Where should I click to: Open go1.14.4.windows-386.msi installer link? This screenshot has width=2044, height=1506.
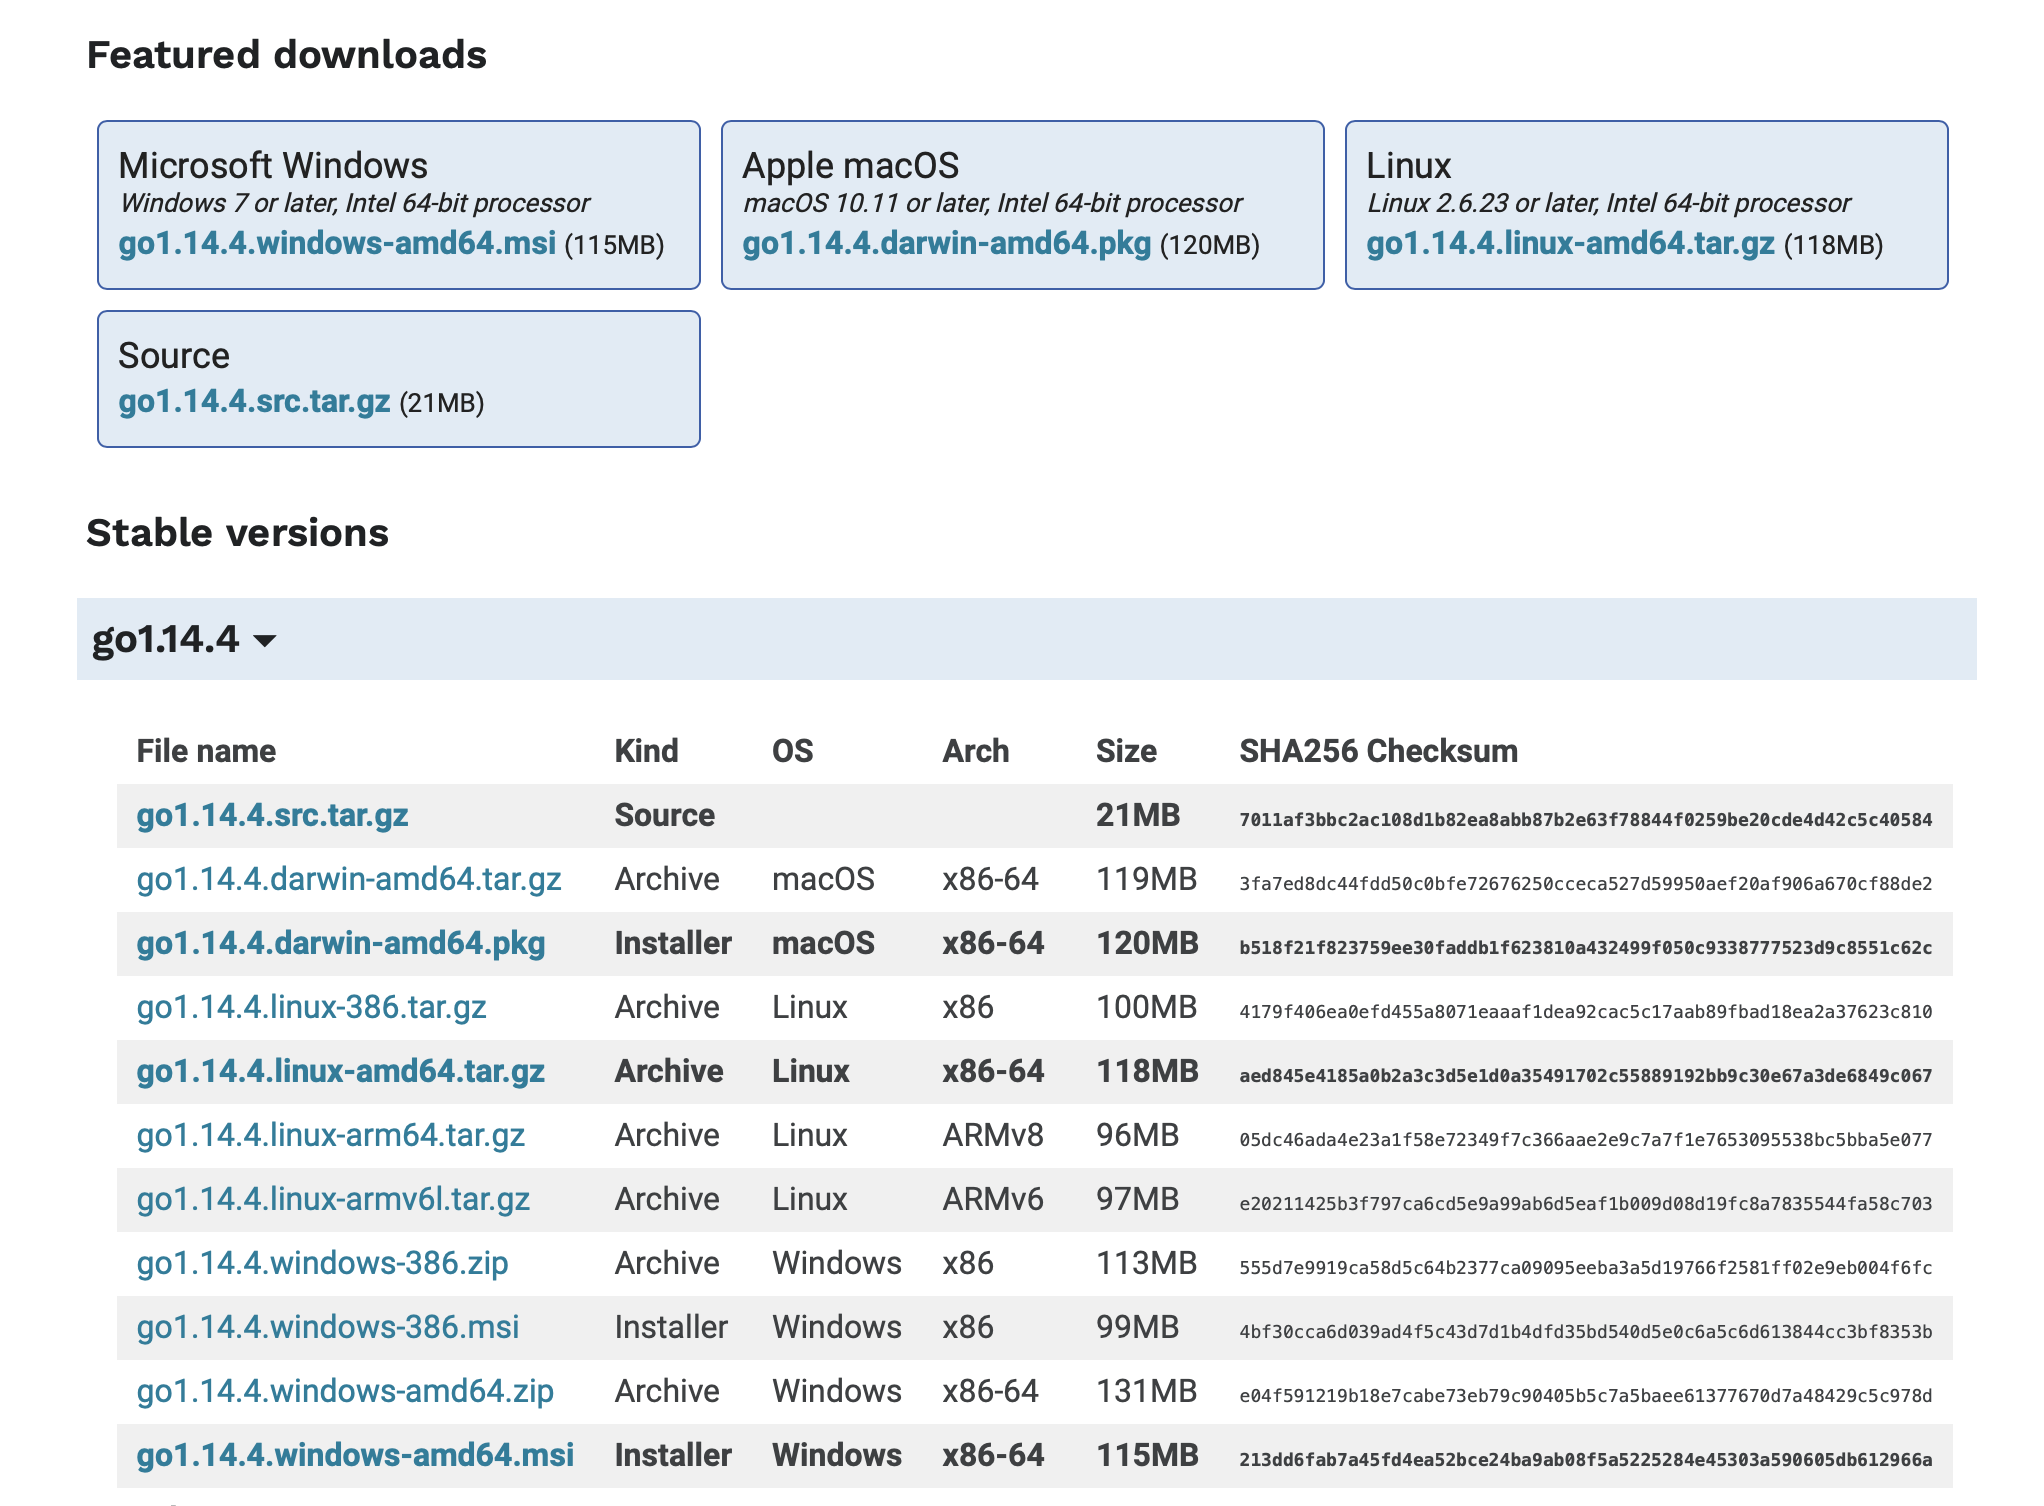pyautogui.click(x=327, y=1327)
